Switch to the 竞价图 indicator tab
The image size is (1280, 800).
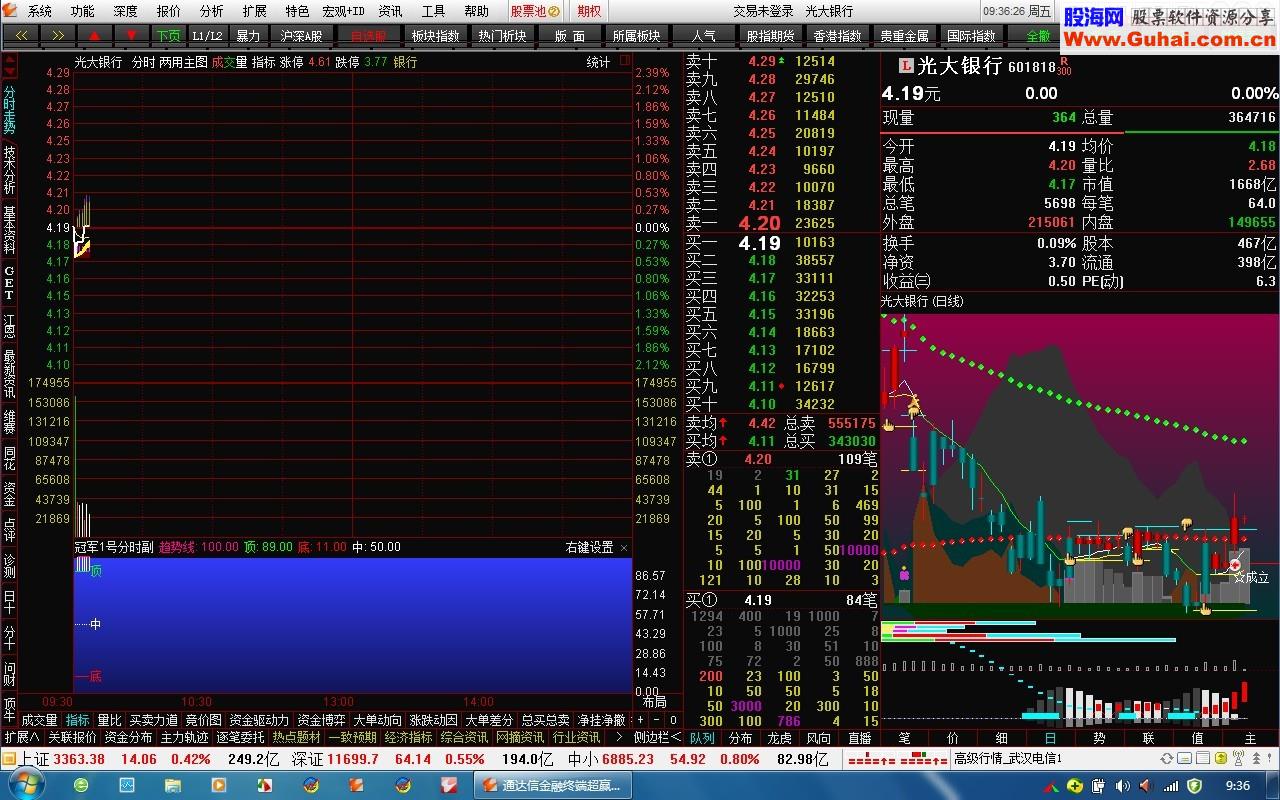pos(204,720)
